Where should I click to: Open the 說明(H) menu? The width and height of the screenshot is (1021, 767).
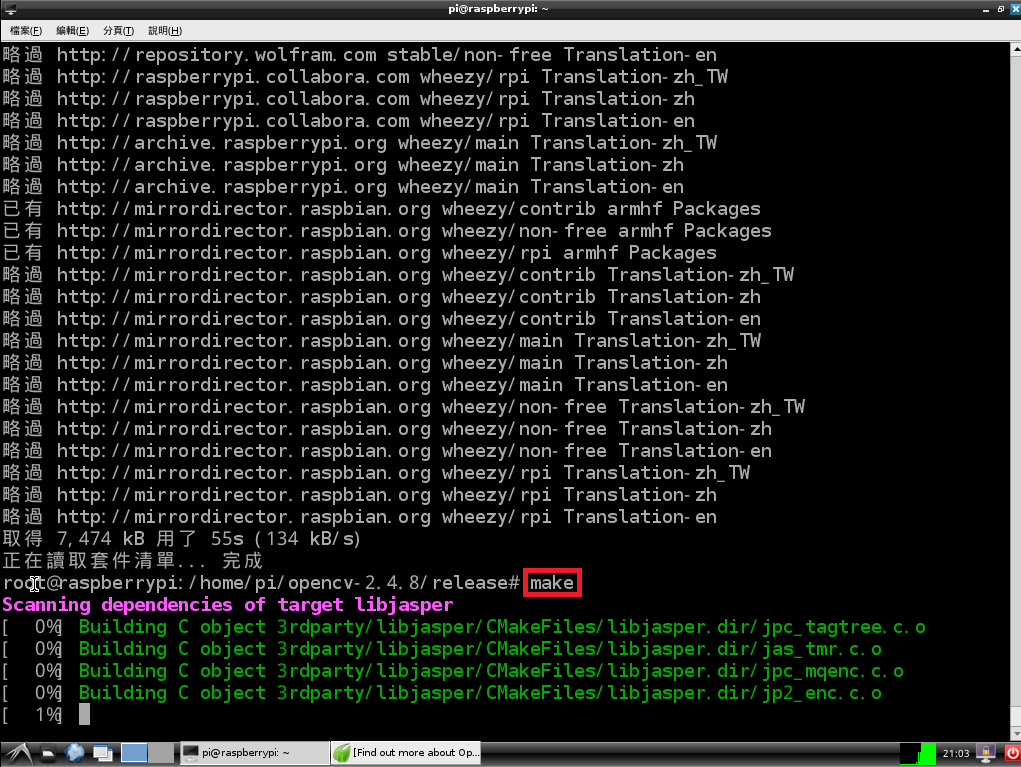[165, 31]
